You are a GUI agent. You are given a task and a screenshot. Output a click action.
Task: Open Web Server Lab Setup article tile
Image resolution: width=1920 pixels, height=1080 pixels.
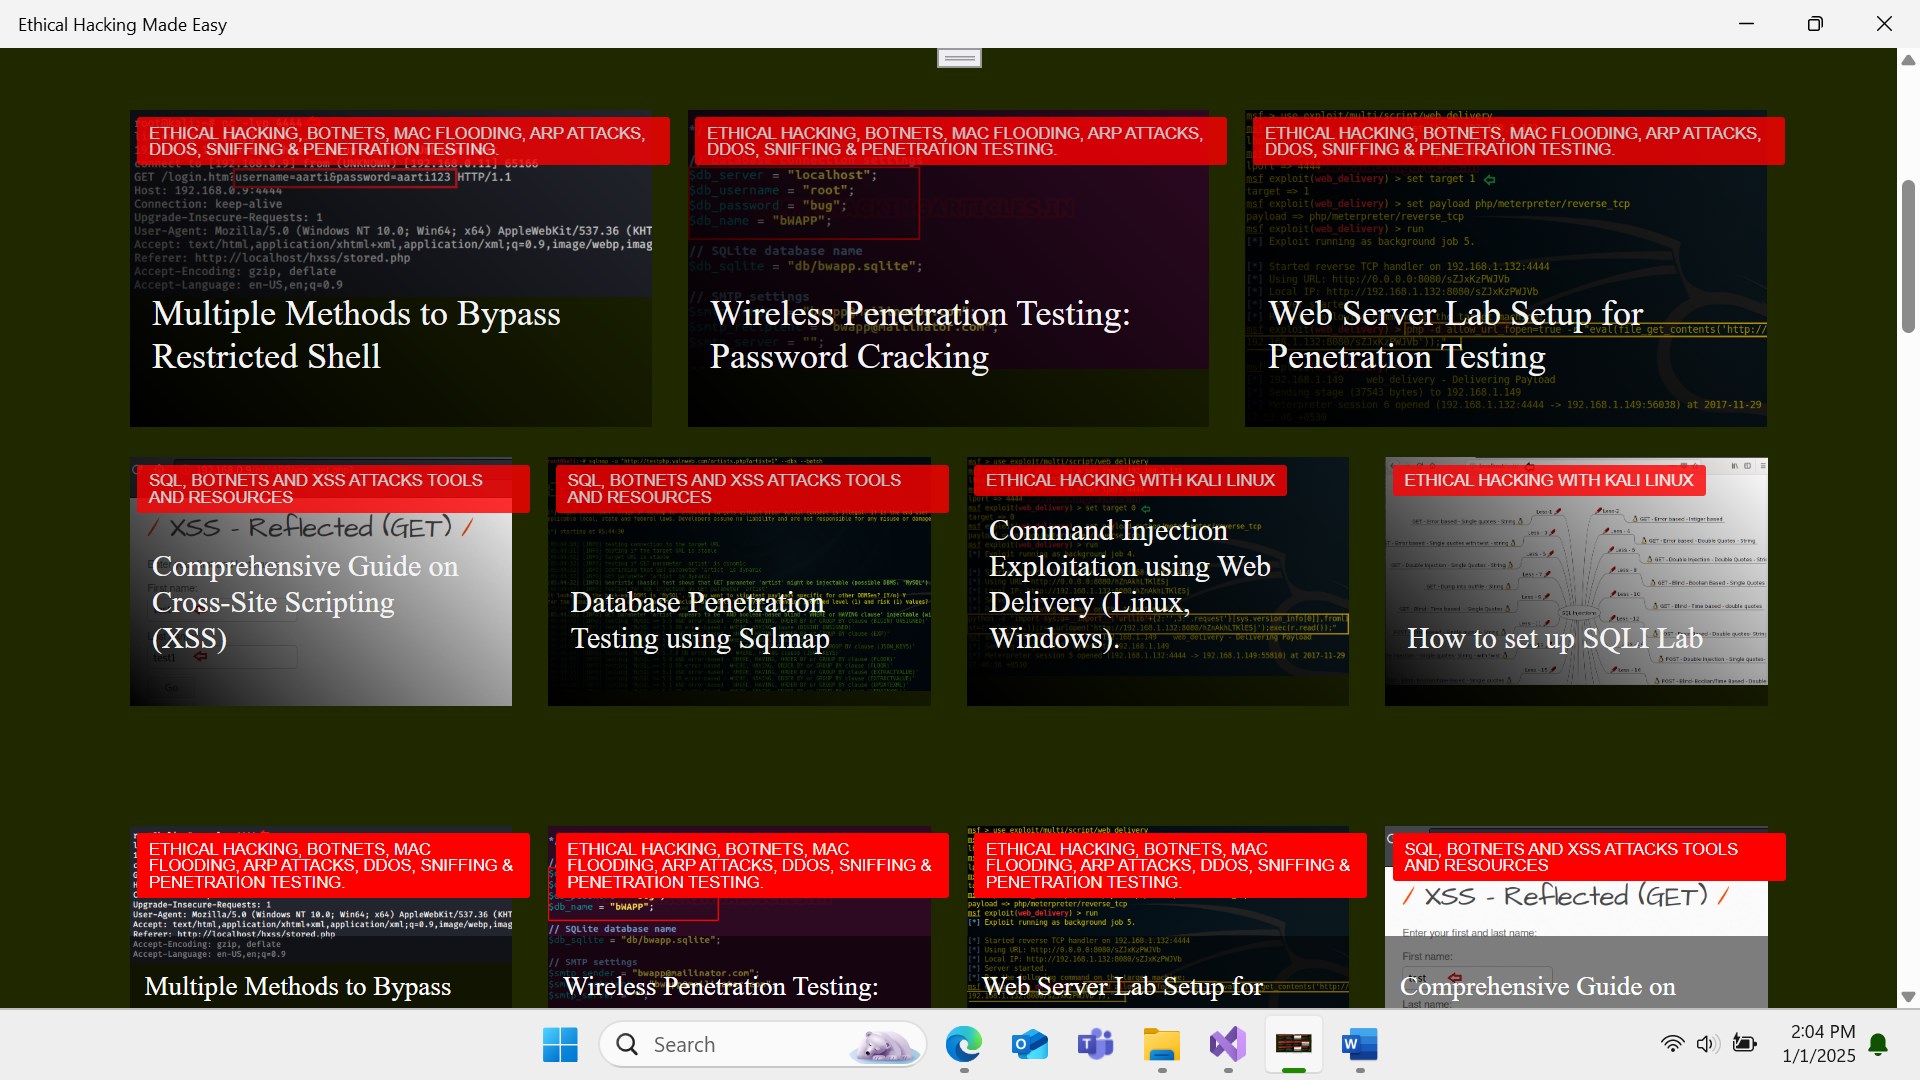(1505, 335)
